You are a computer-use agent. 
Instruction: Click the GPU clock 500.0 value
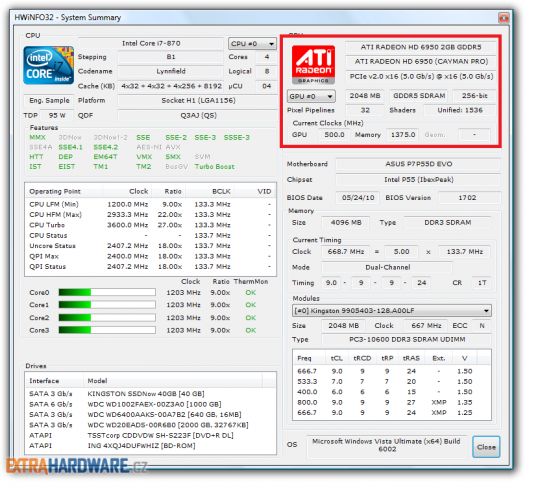coord(334,135)
